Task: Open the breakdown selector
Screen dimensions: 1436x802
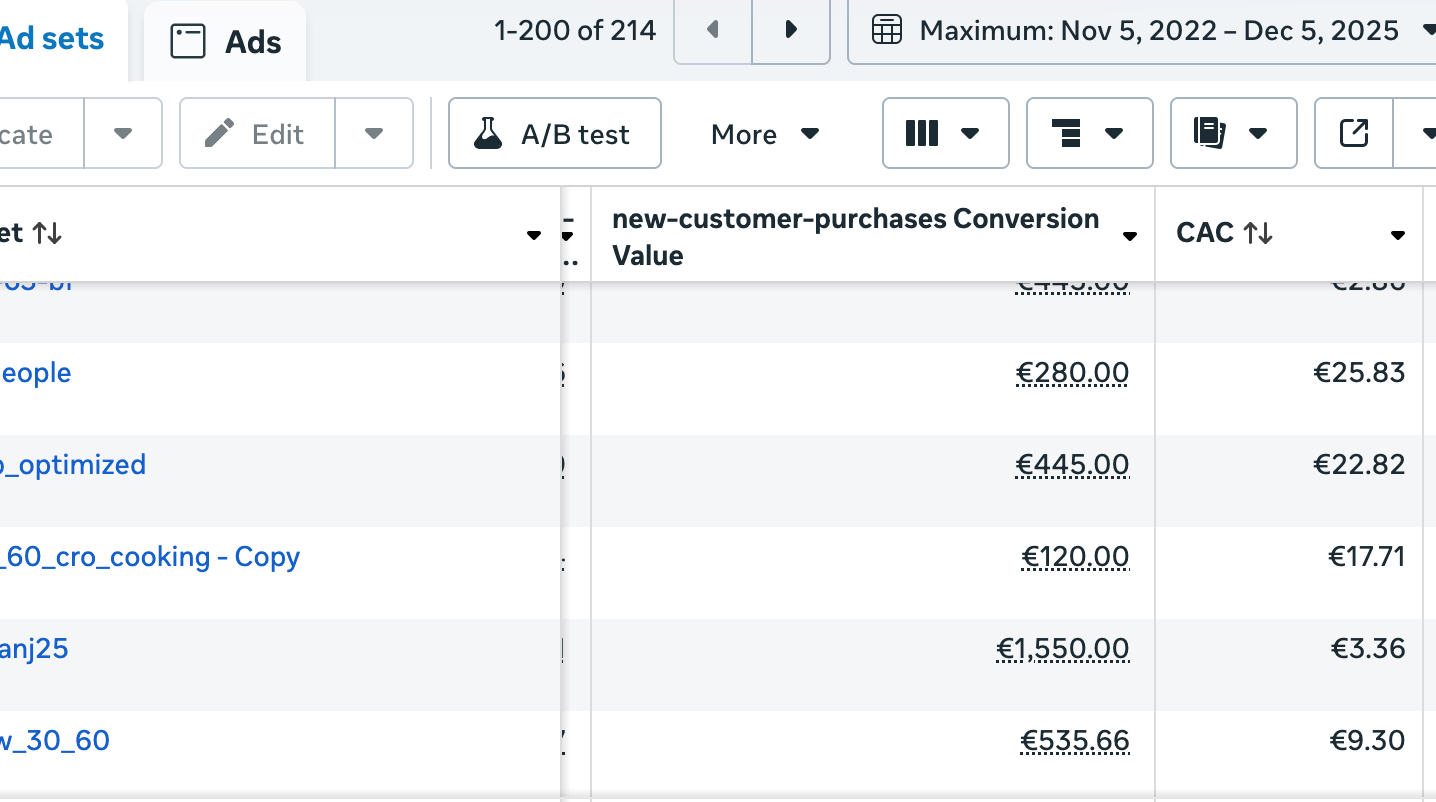Action: [1089, 134]
